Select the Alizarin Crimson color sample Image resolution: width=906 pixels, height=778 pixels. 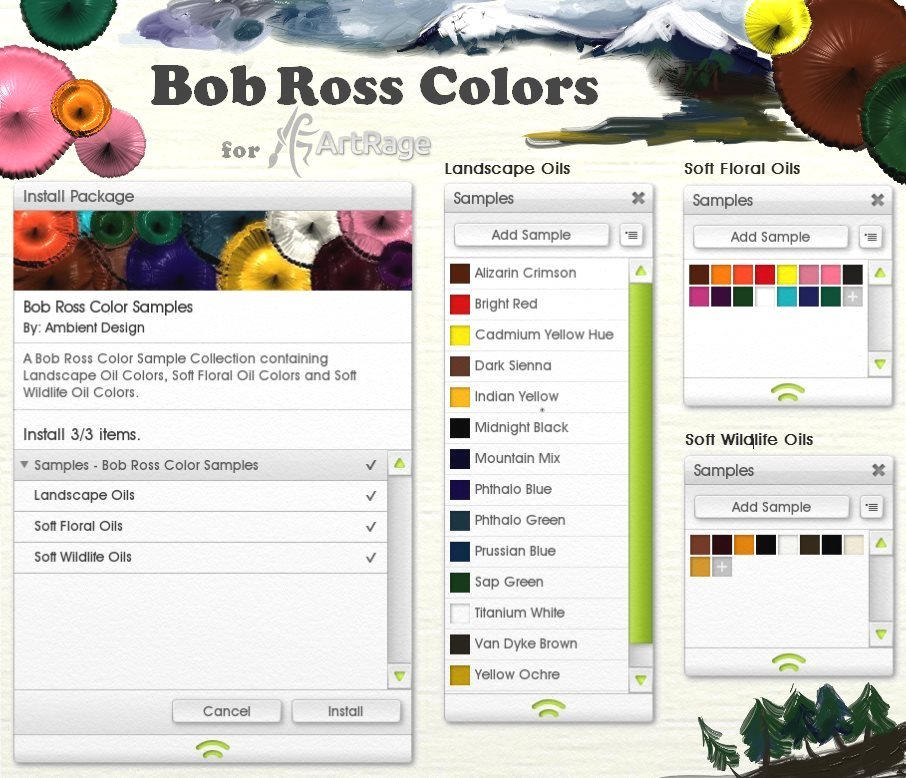[x=537, y=273]
